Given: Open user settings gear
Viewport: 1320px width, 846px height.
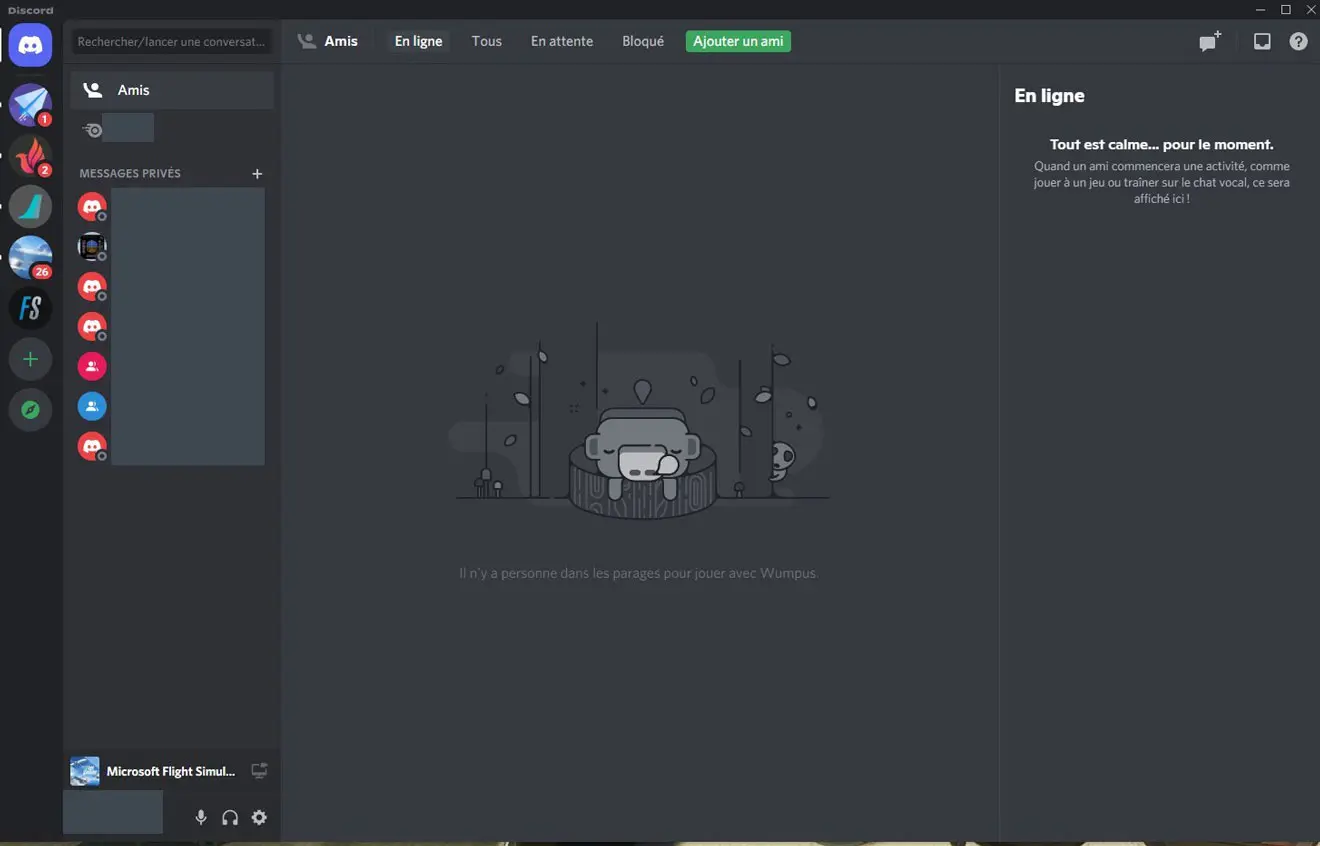Looking at the screenshot, I should pos(259,818).
